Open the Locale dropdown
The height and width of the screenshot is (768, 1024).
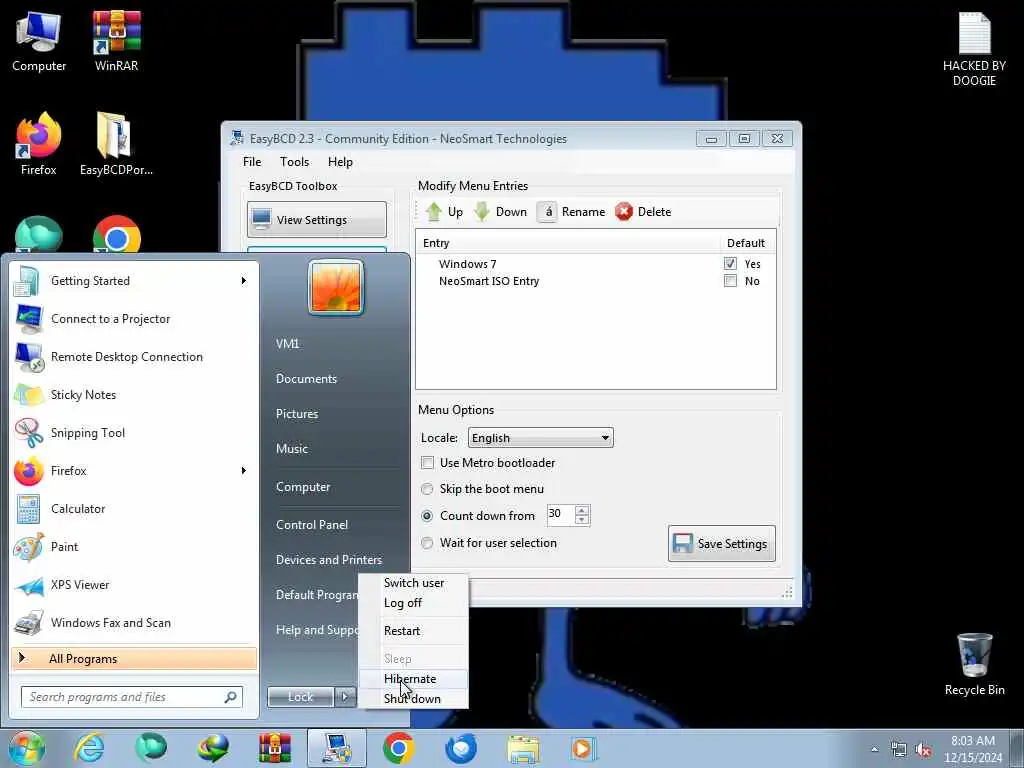[541, 438]
